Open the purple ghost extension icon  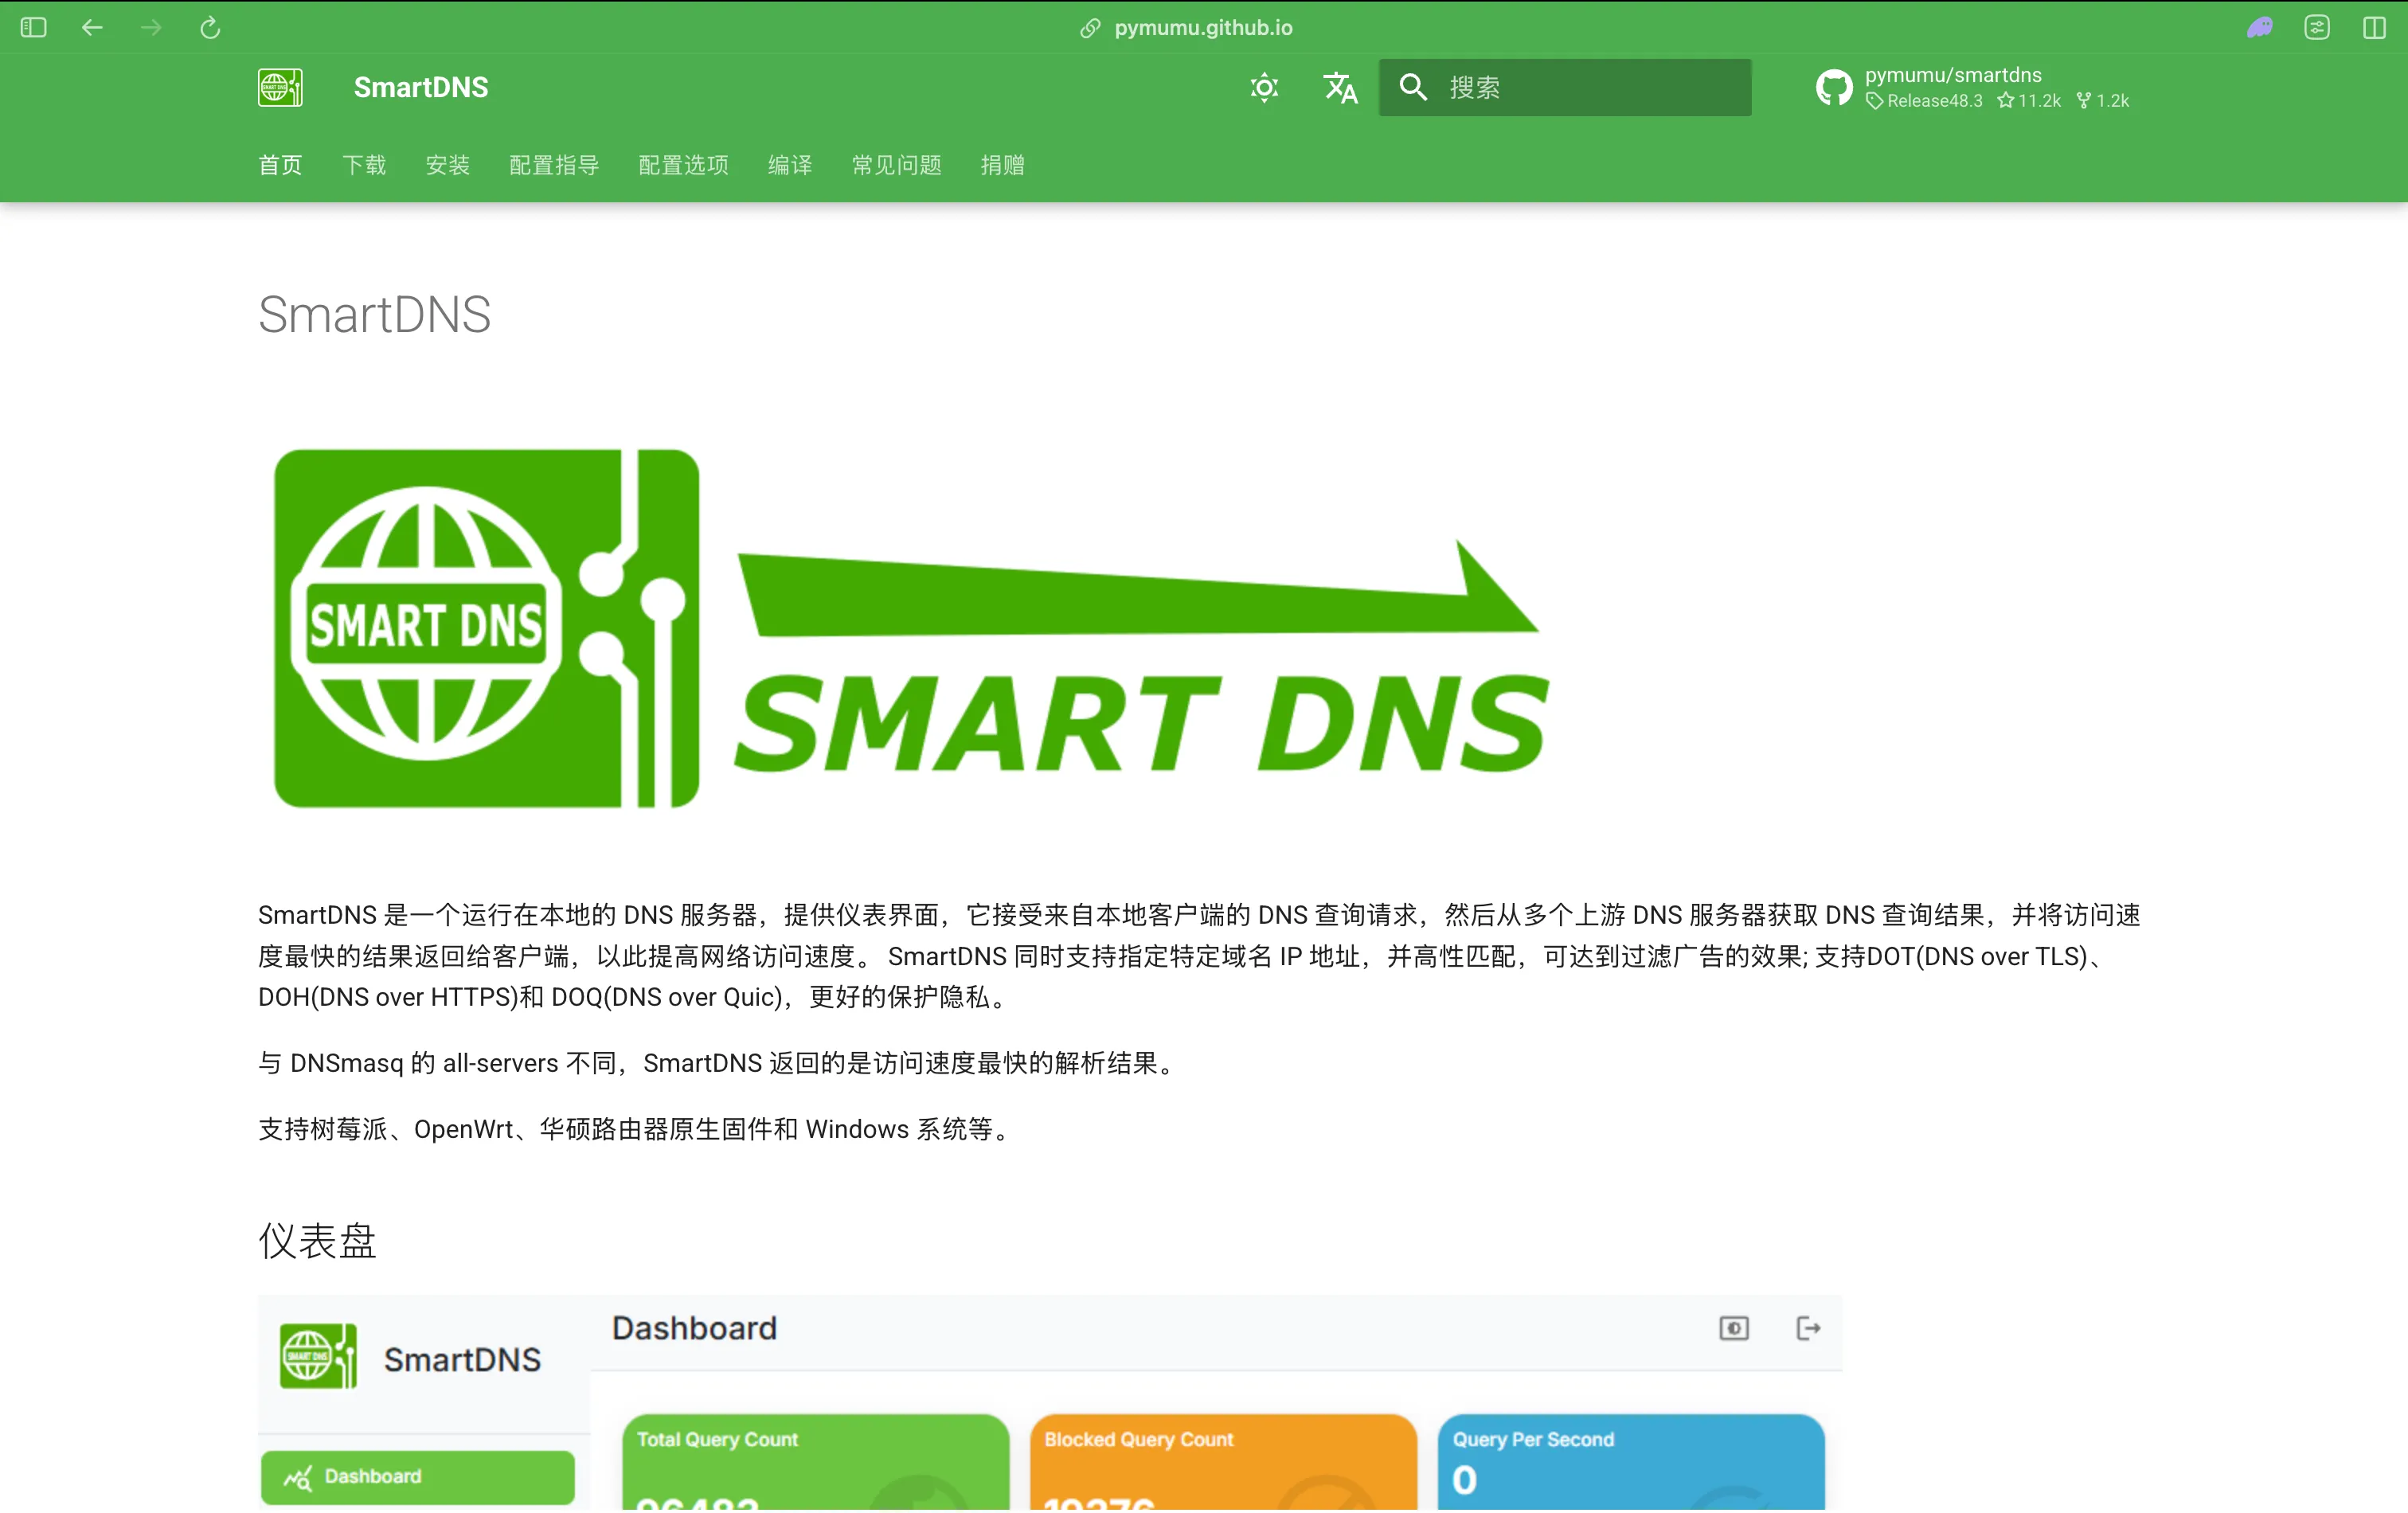[x=2260, y=27]
